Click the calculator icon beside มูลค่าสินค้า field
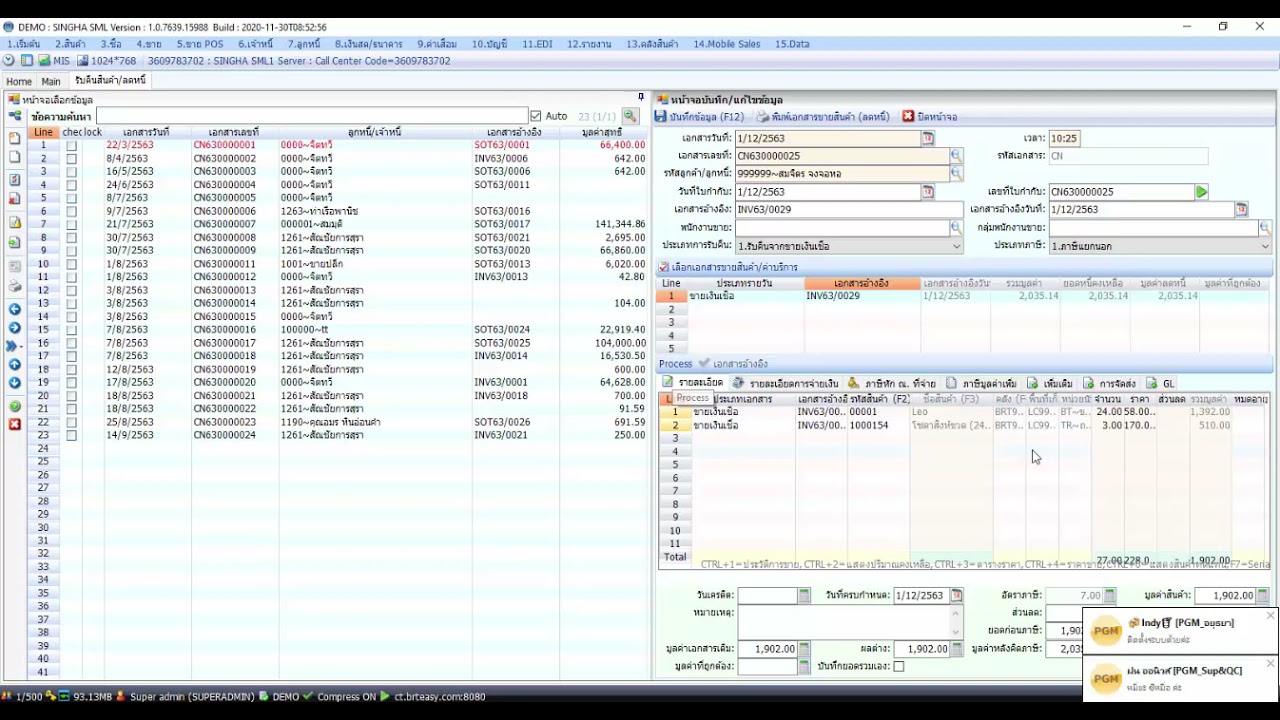 tap(1263, 595)
